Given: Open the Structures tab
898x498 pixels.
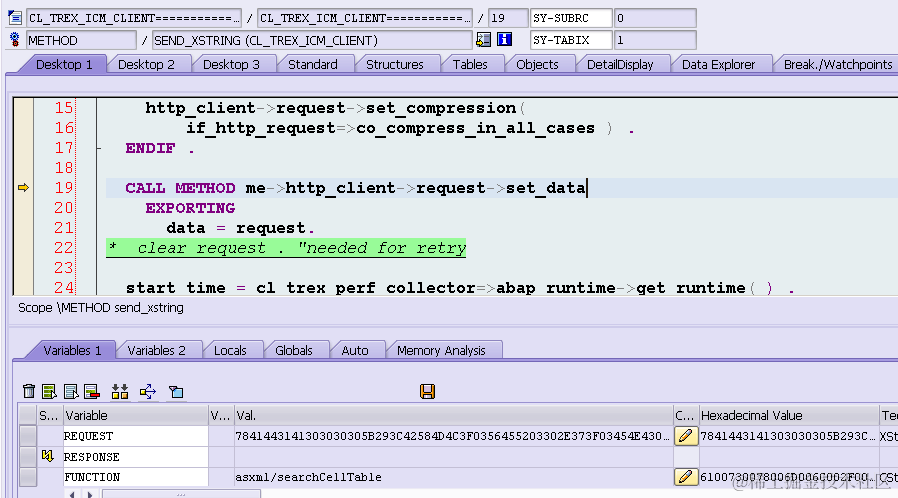Looking at the screenshot, I should coord(395,64).
